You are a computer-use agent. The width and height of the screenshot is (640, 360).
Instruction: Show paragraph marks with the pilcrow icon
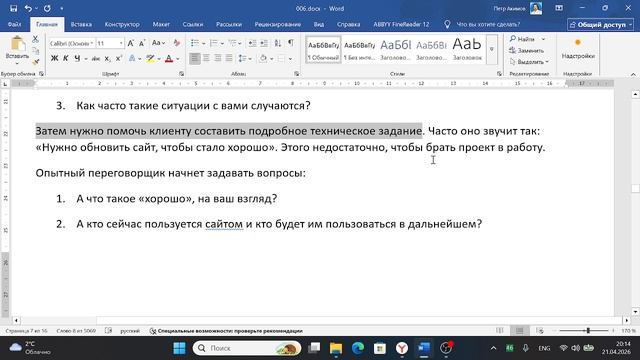(291, 43)
